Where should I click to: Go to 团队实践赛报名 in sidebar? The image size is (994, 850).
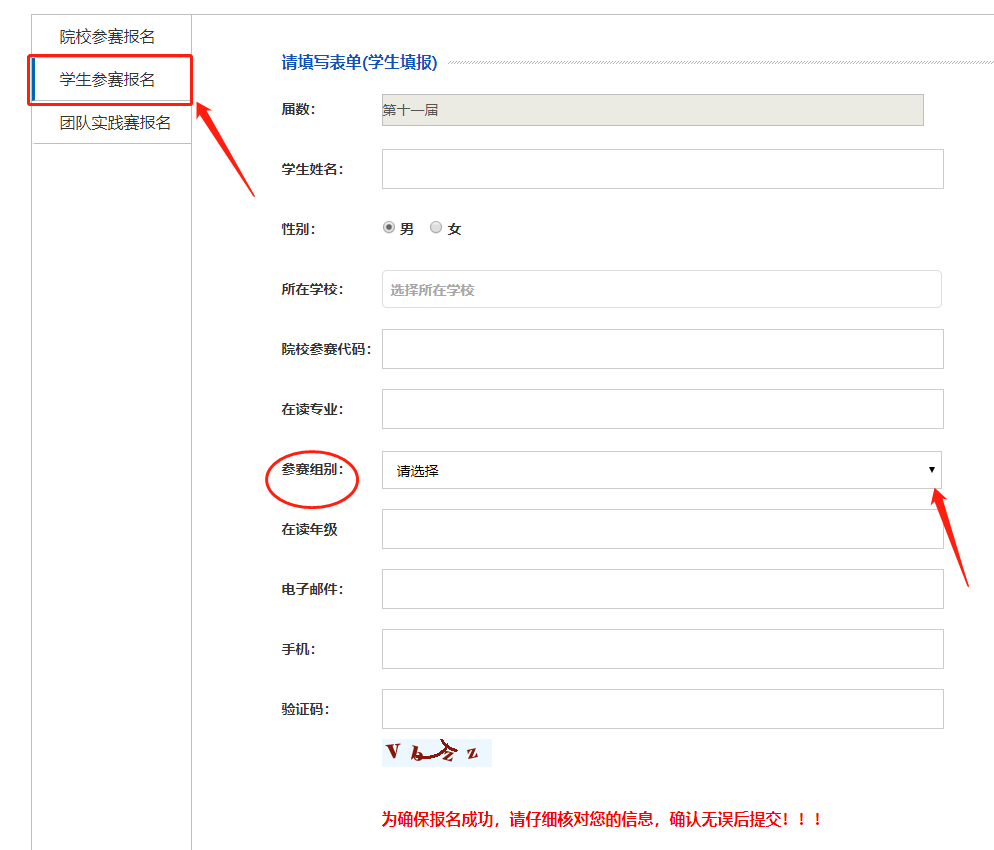[x=114, y=123]
